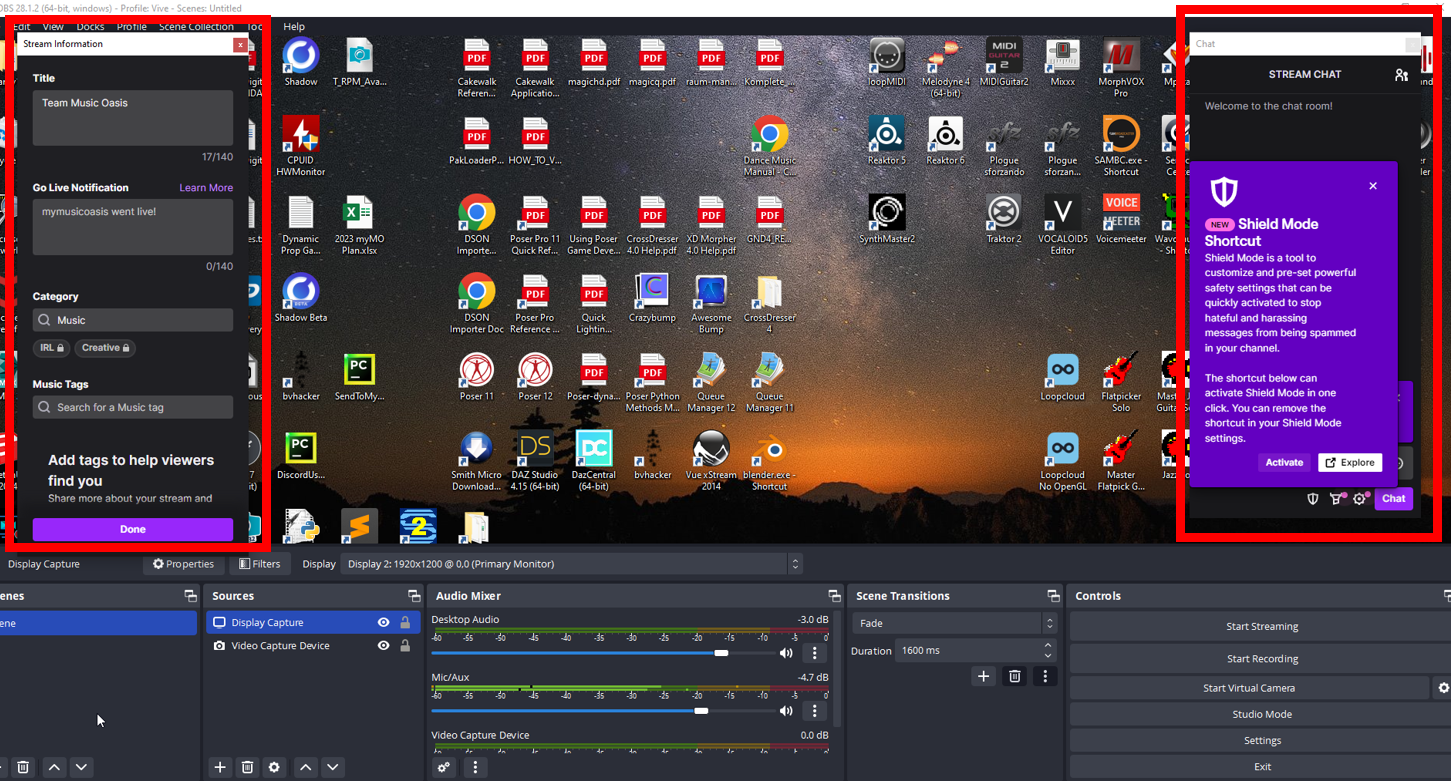Open the community users icon in Stream Chat

point(1401,75)
